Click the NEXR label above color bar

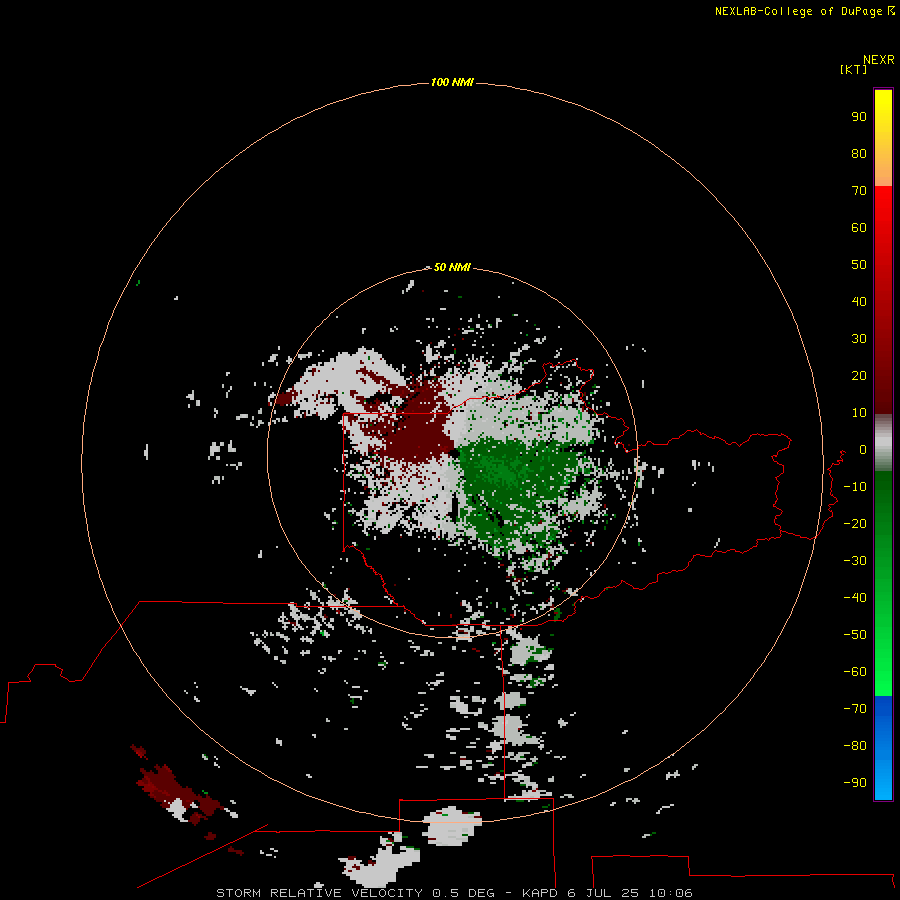tap(878, 60)
